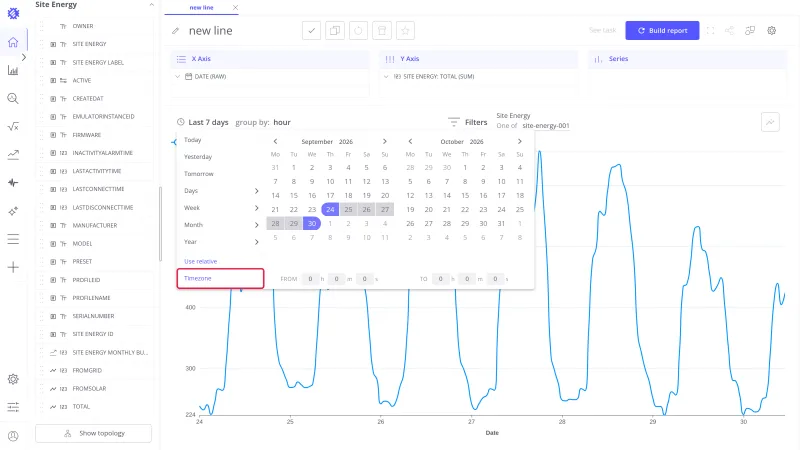The image size is (800, 450).
Task: Click the TO minutes input field
Action: pyautogui.click(x=467, y=279)
